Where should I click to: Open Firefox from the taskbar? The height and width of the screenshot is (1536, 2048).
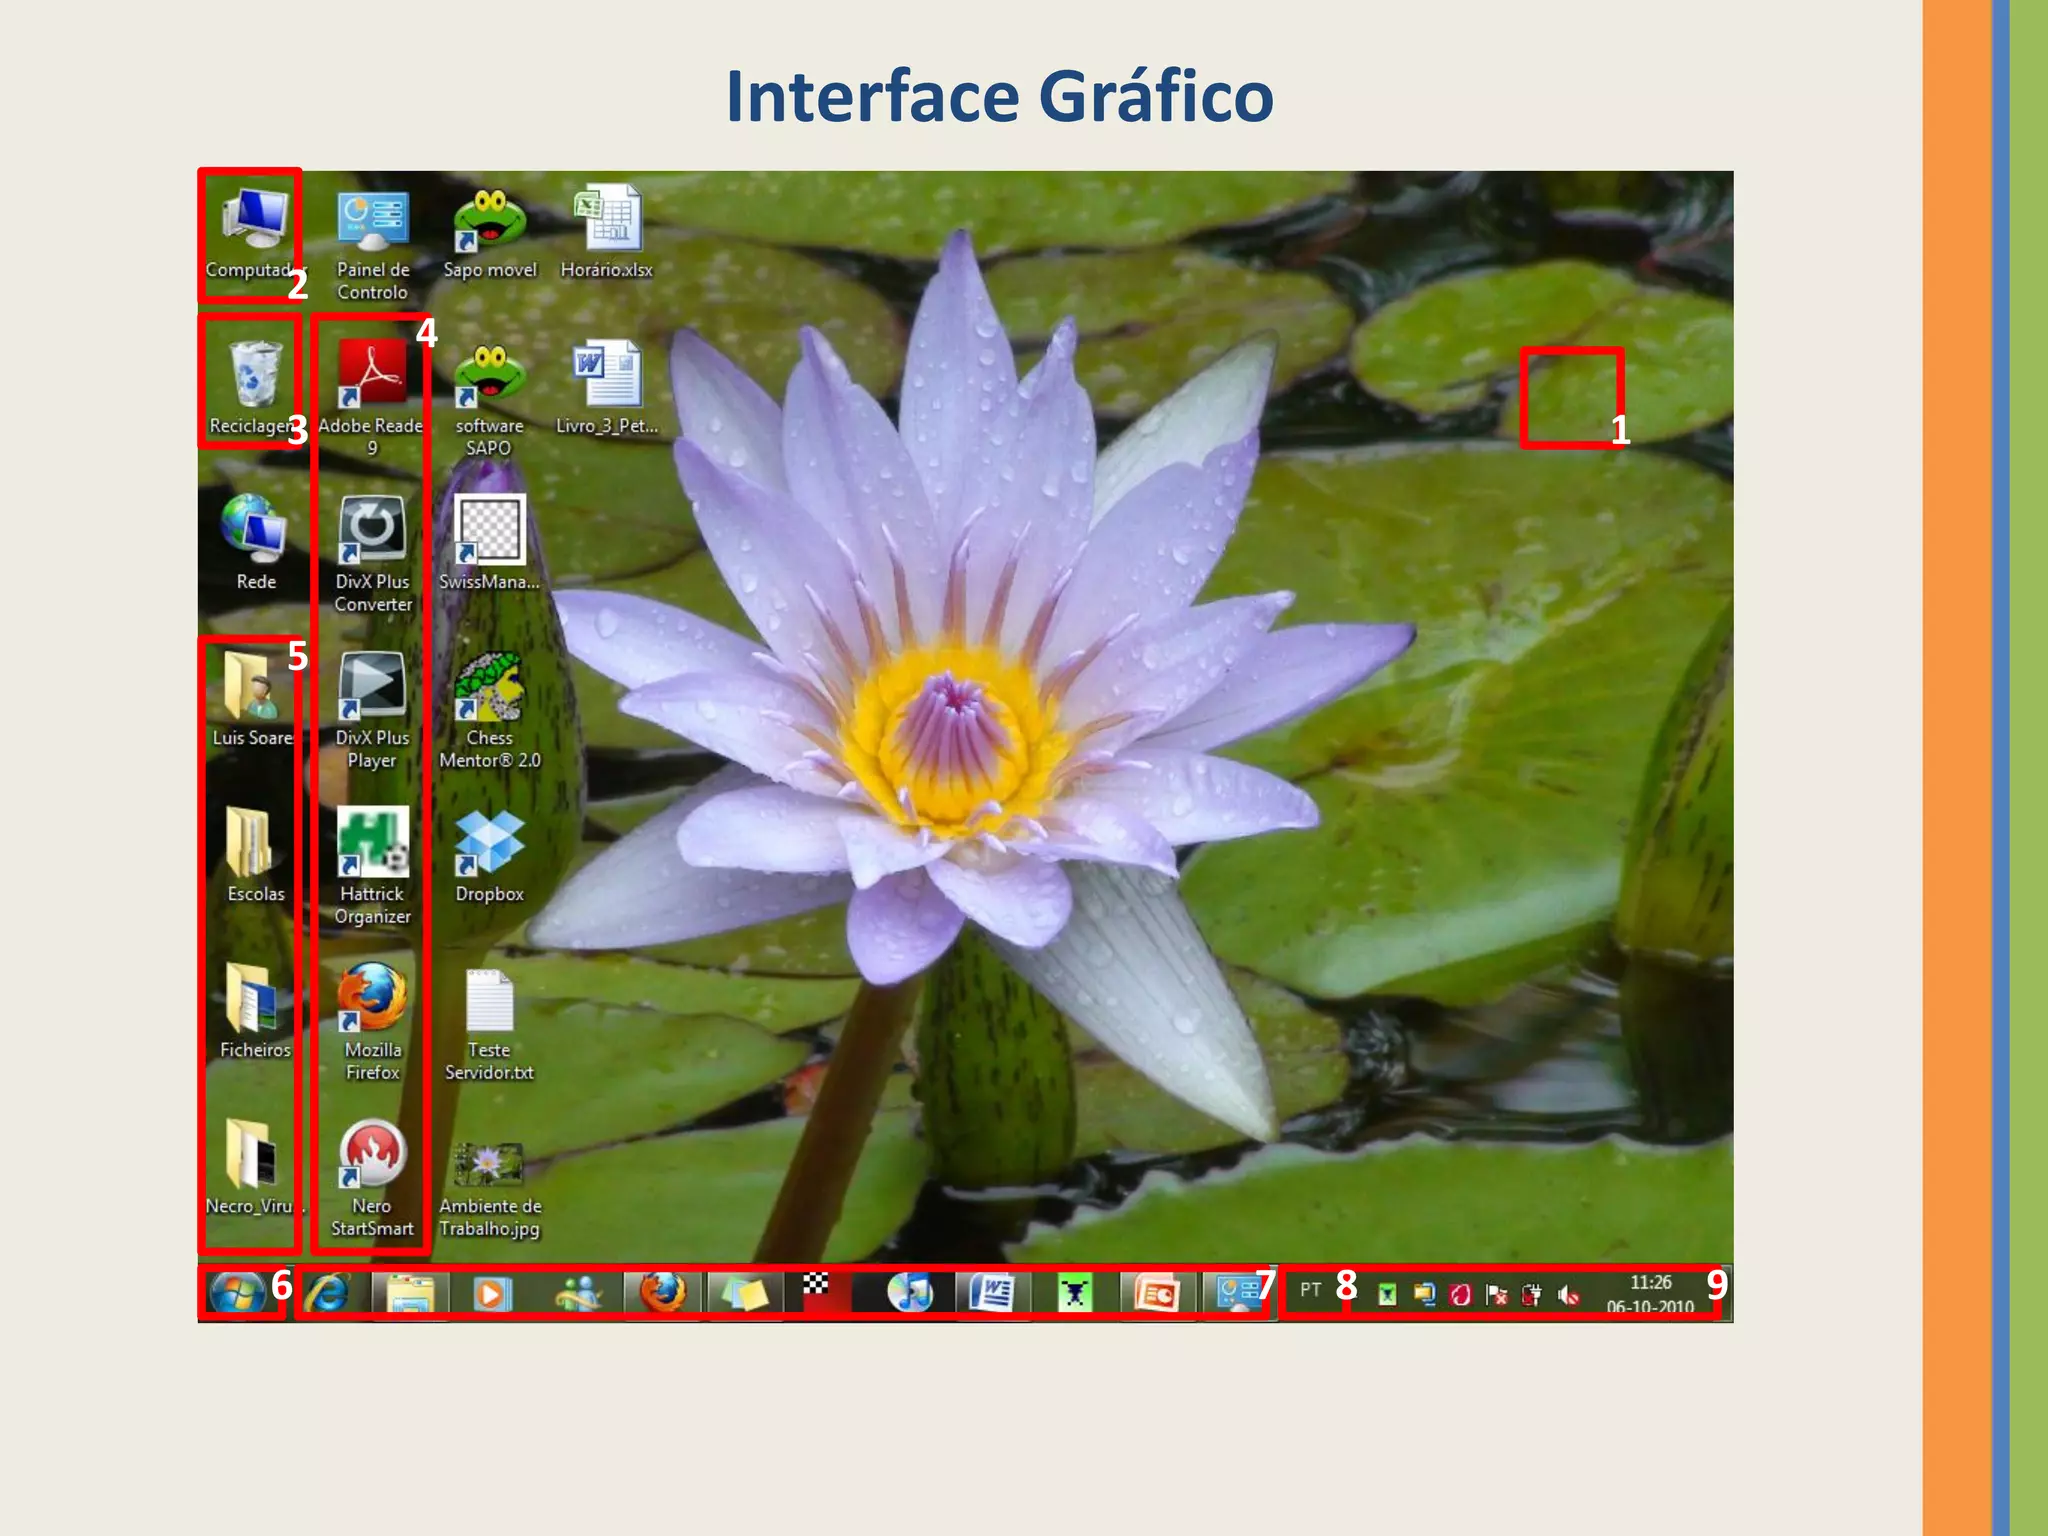[x=662, y=1292]
